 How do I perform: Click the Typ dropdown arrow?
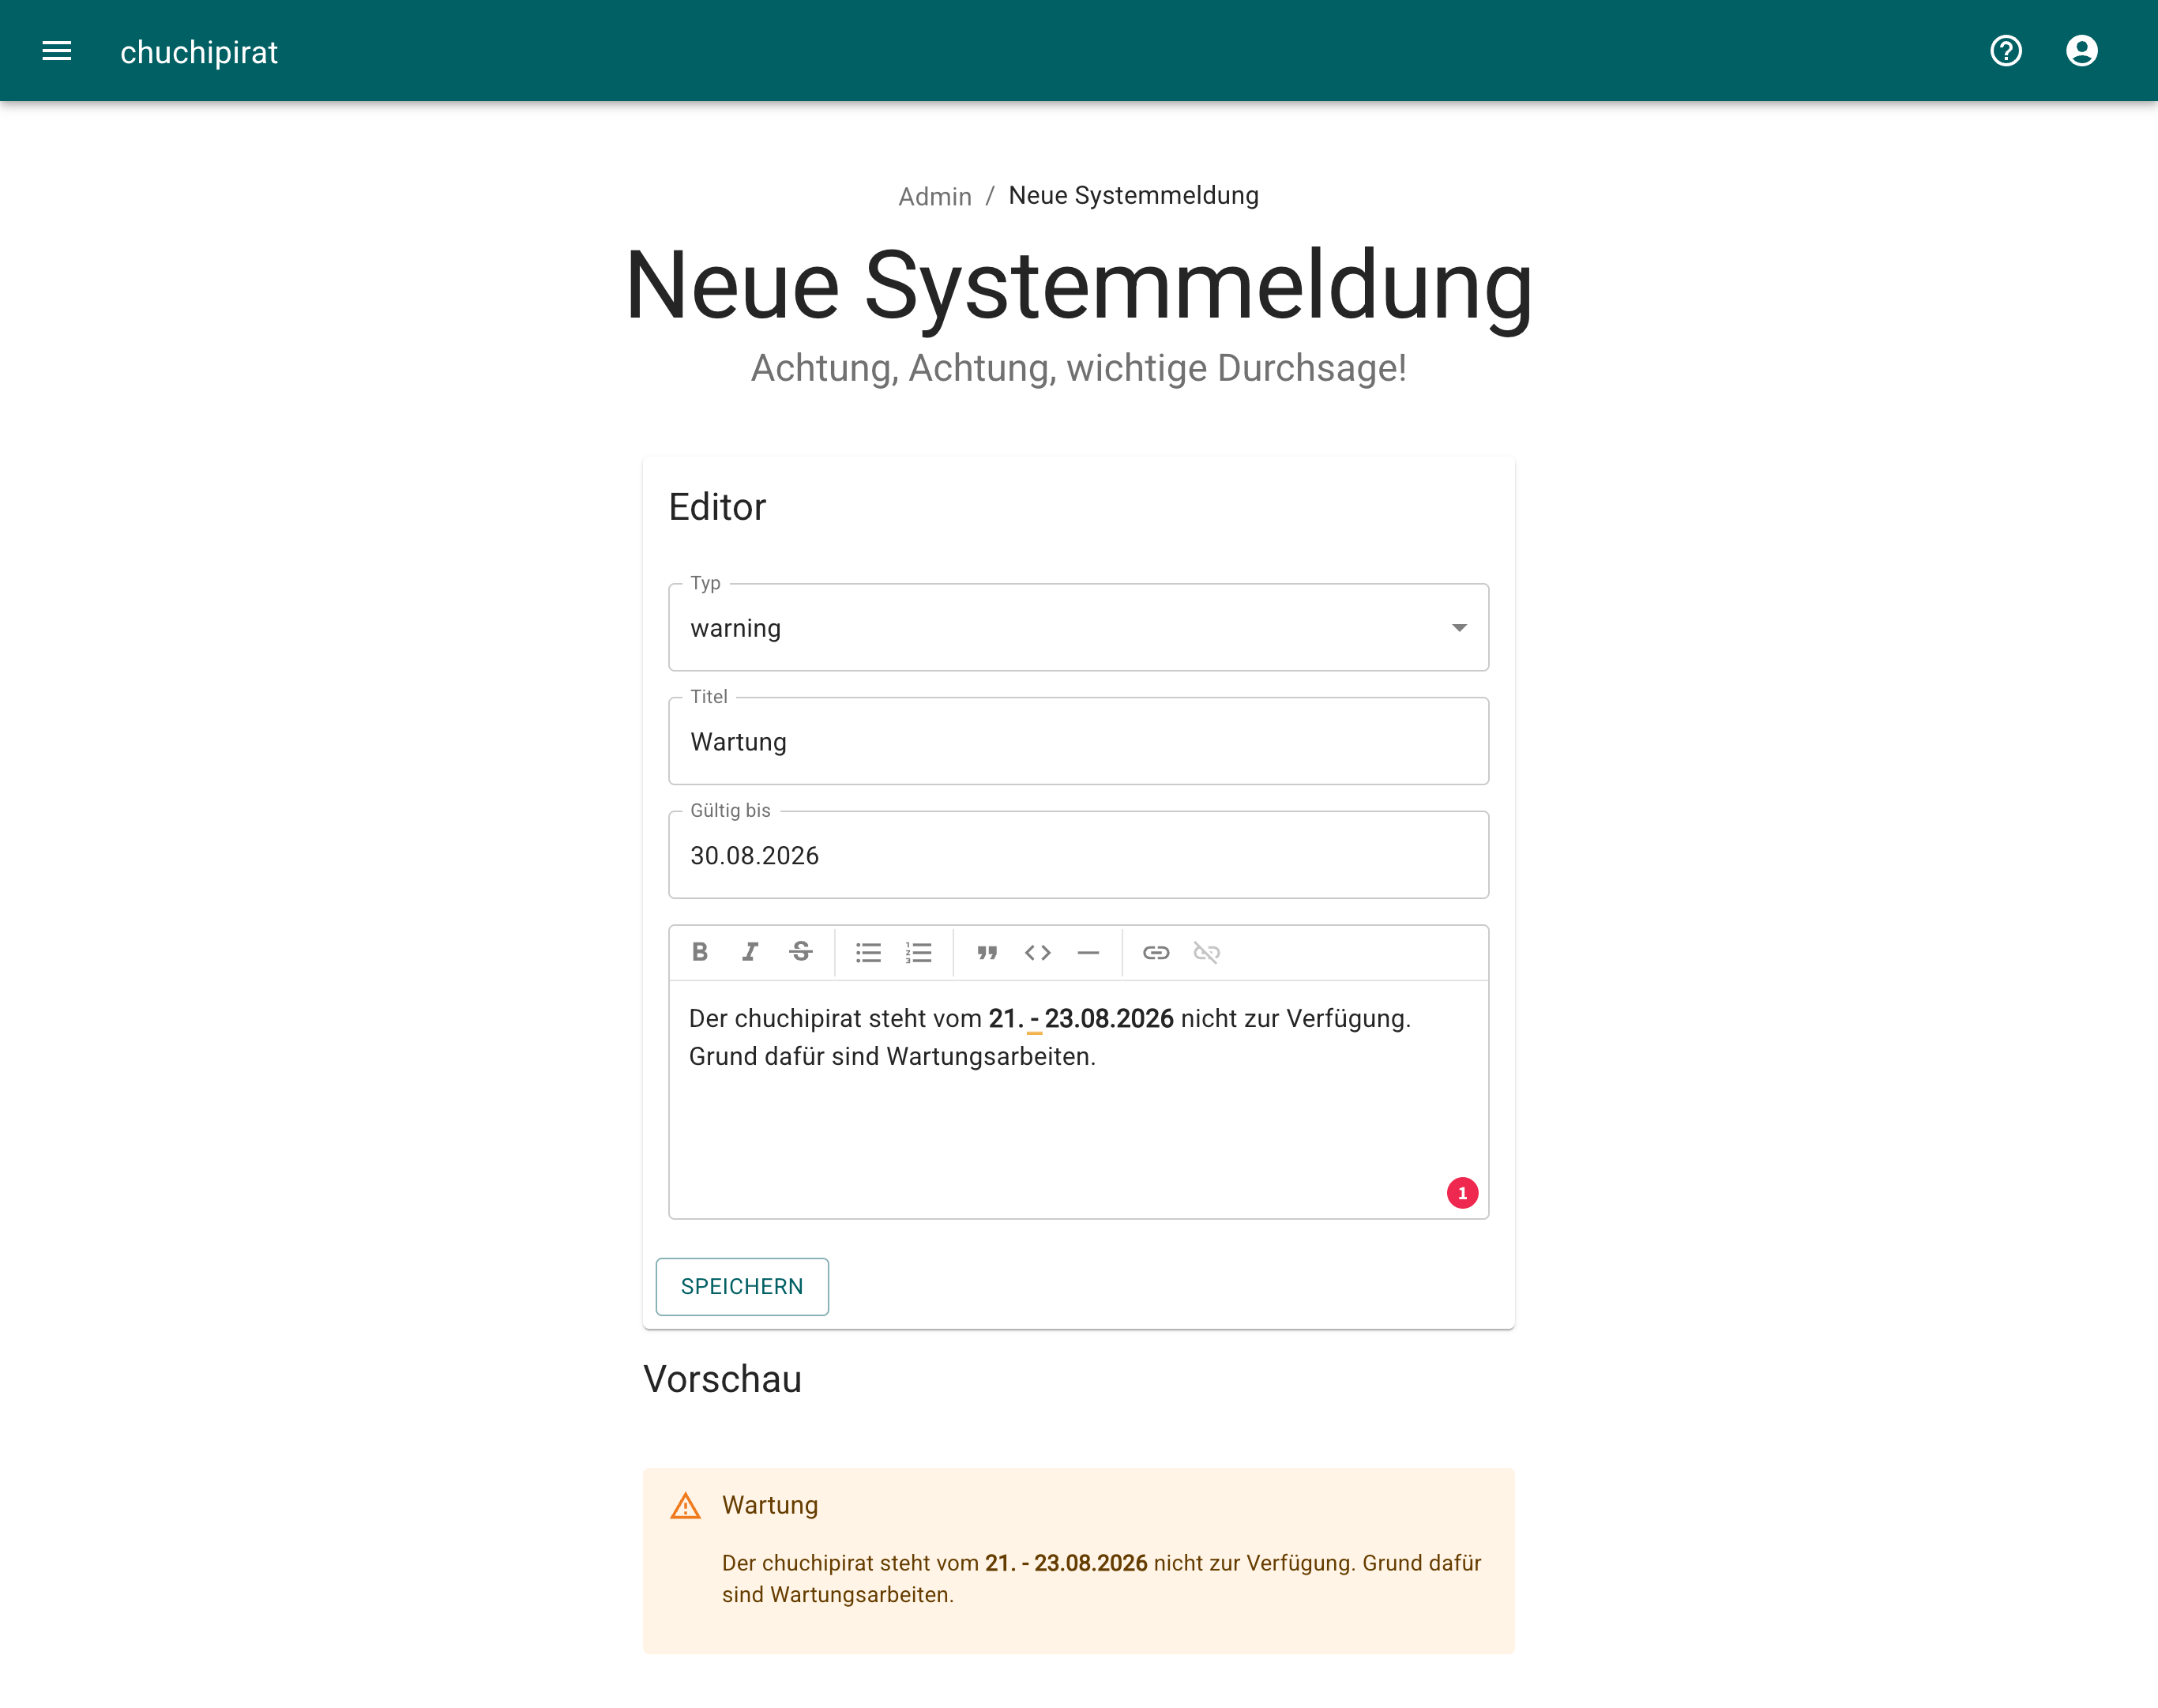pyautogui.click(x=1459, y=628)
